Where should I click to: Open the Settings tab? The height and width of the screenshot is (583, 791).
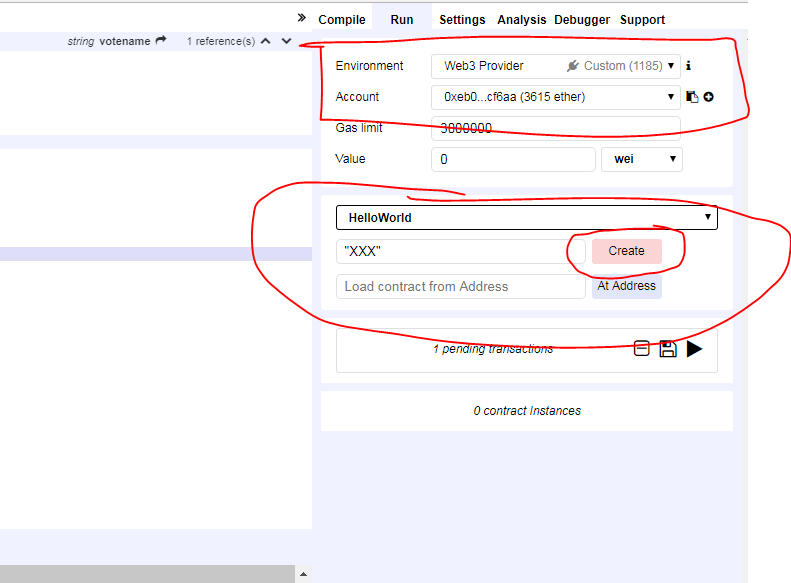click(x=462, y=20)
